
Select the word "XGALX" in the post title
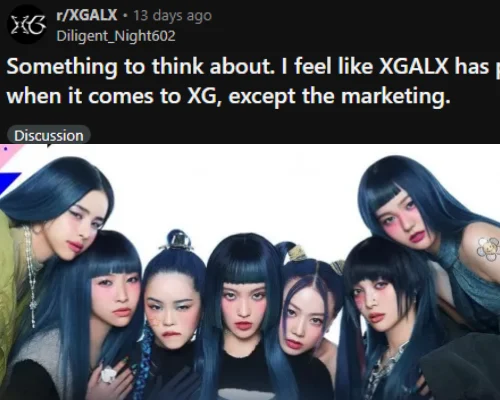pos(414,66)
